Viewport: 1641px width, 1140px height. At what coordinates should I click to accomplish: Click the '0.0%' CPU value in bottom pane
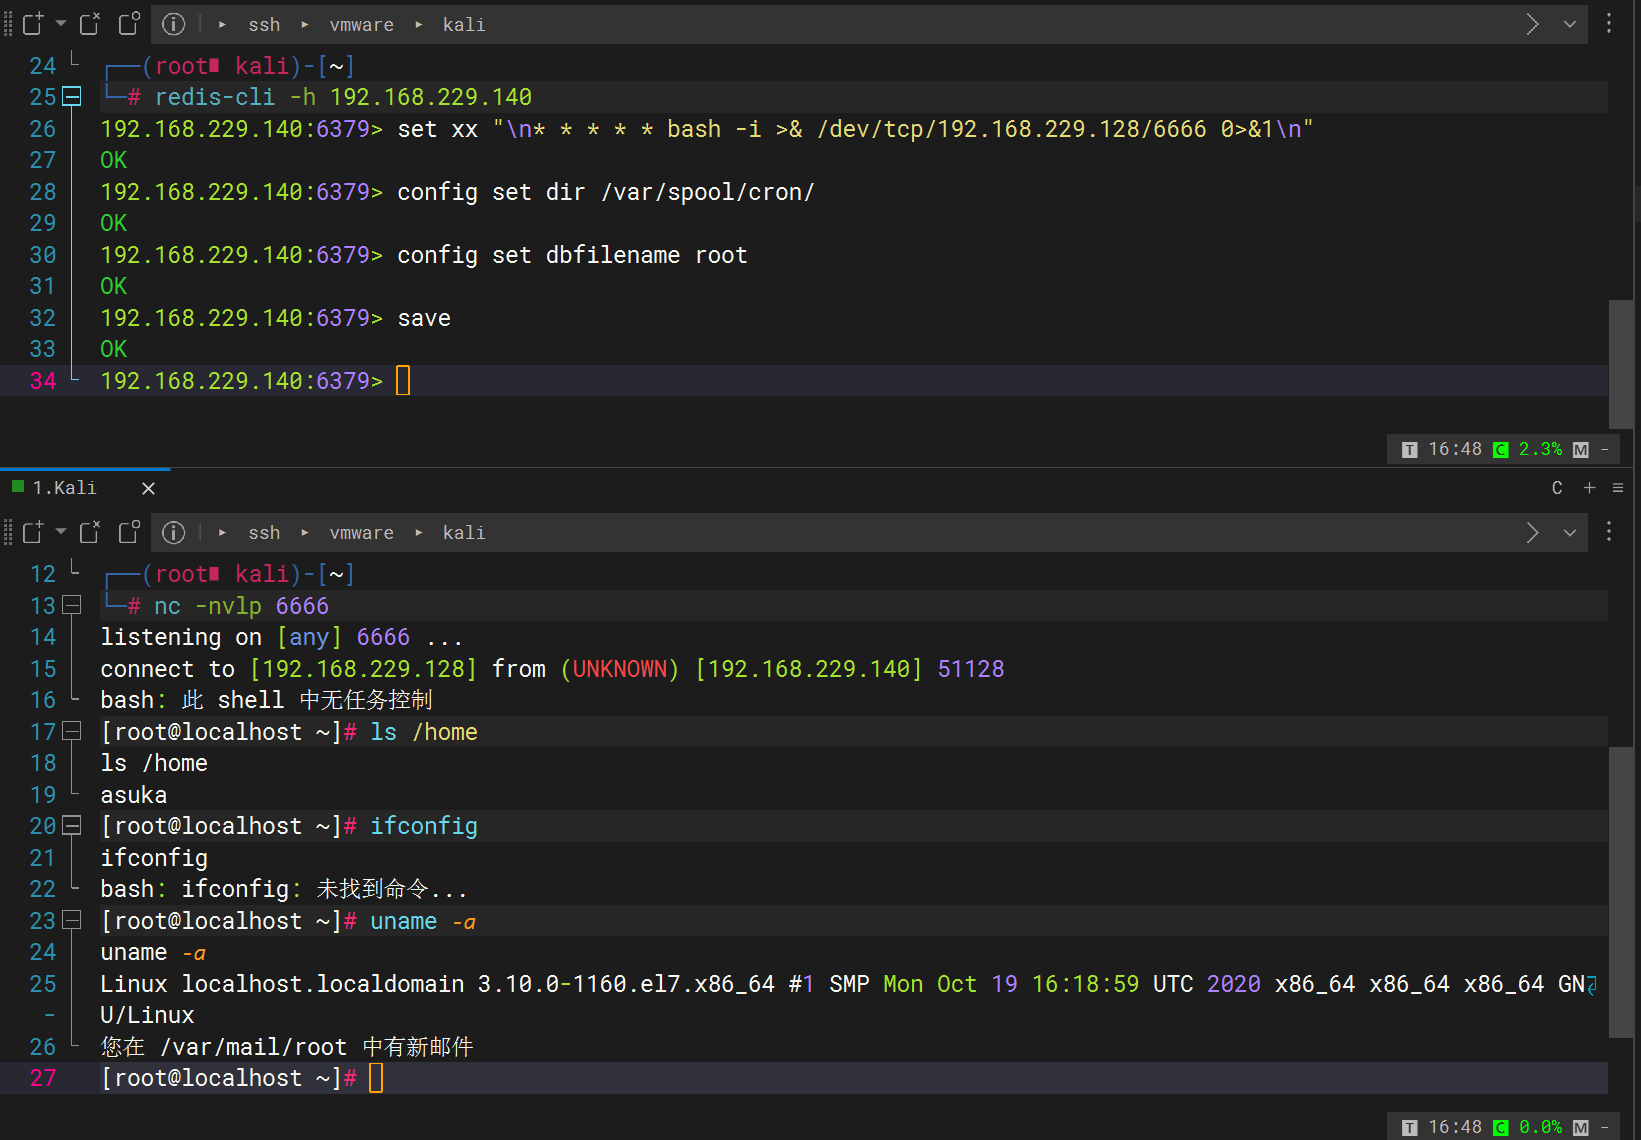click(x=1540, y=1127)
